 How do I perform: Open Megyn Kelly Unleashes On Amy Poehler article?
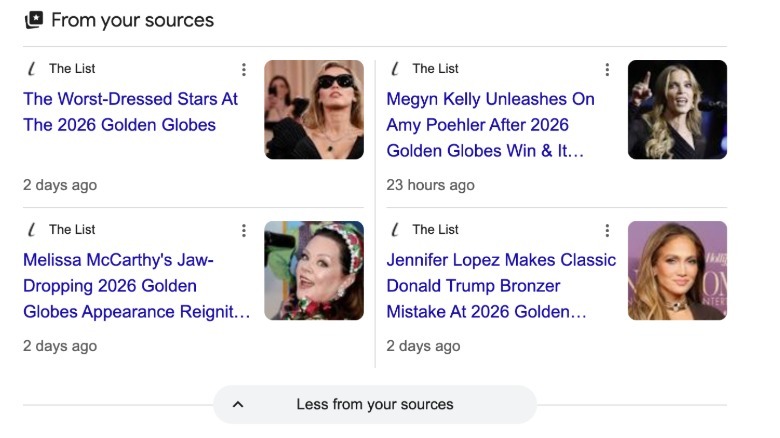point(490,125)
